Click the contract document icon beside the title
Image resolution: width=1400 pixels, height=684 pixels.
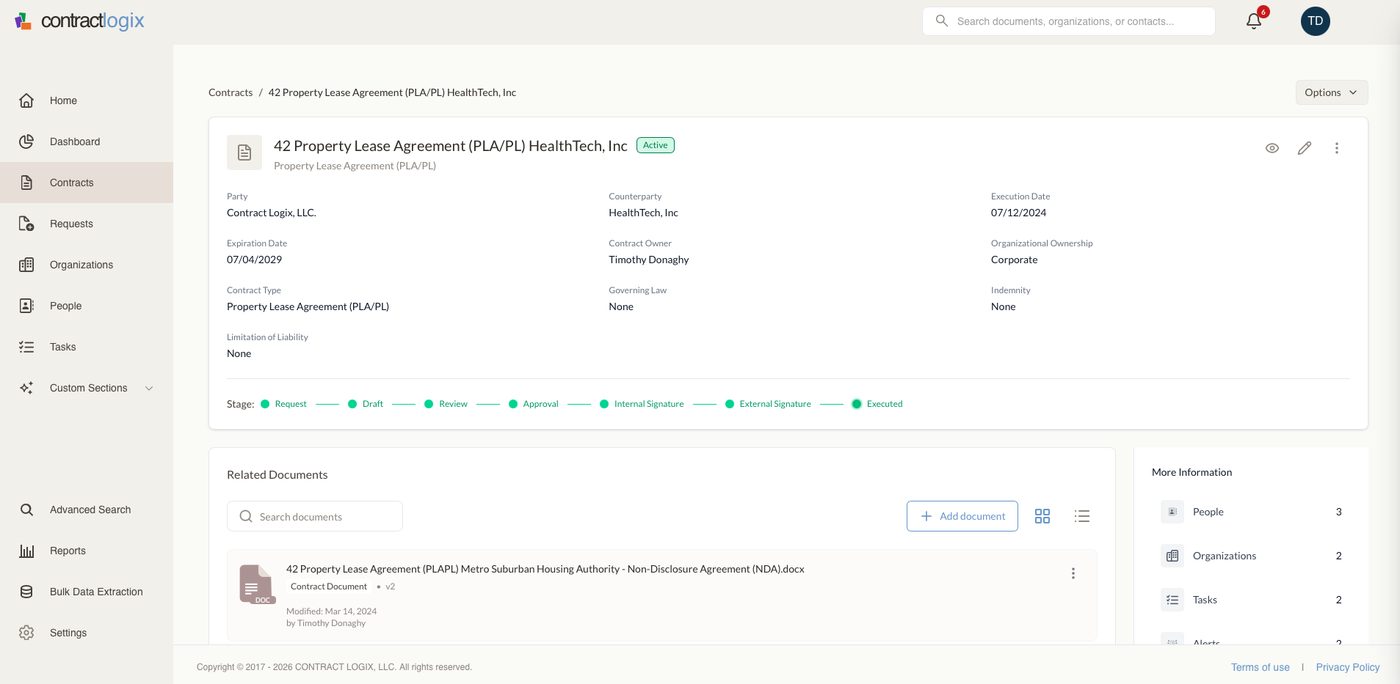tap(244, 152)
